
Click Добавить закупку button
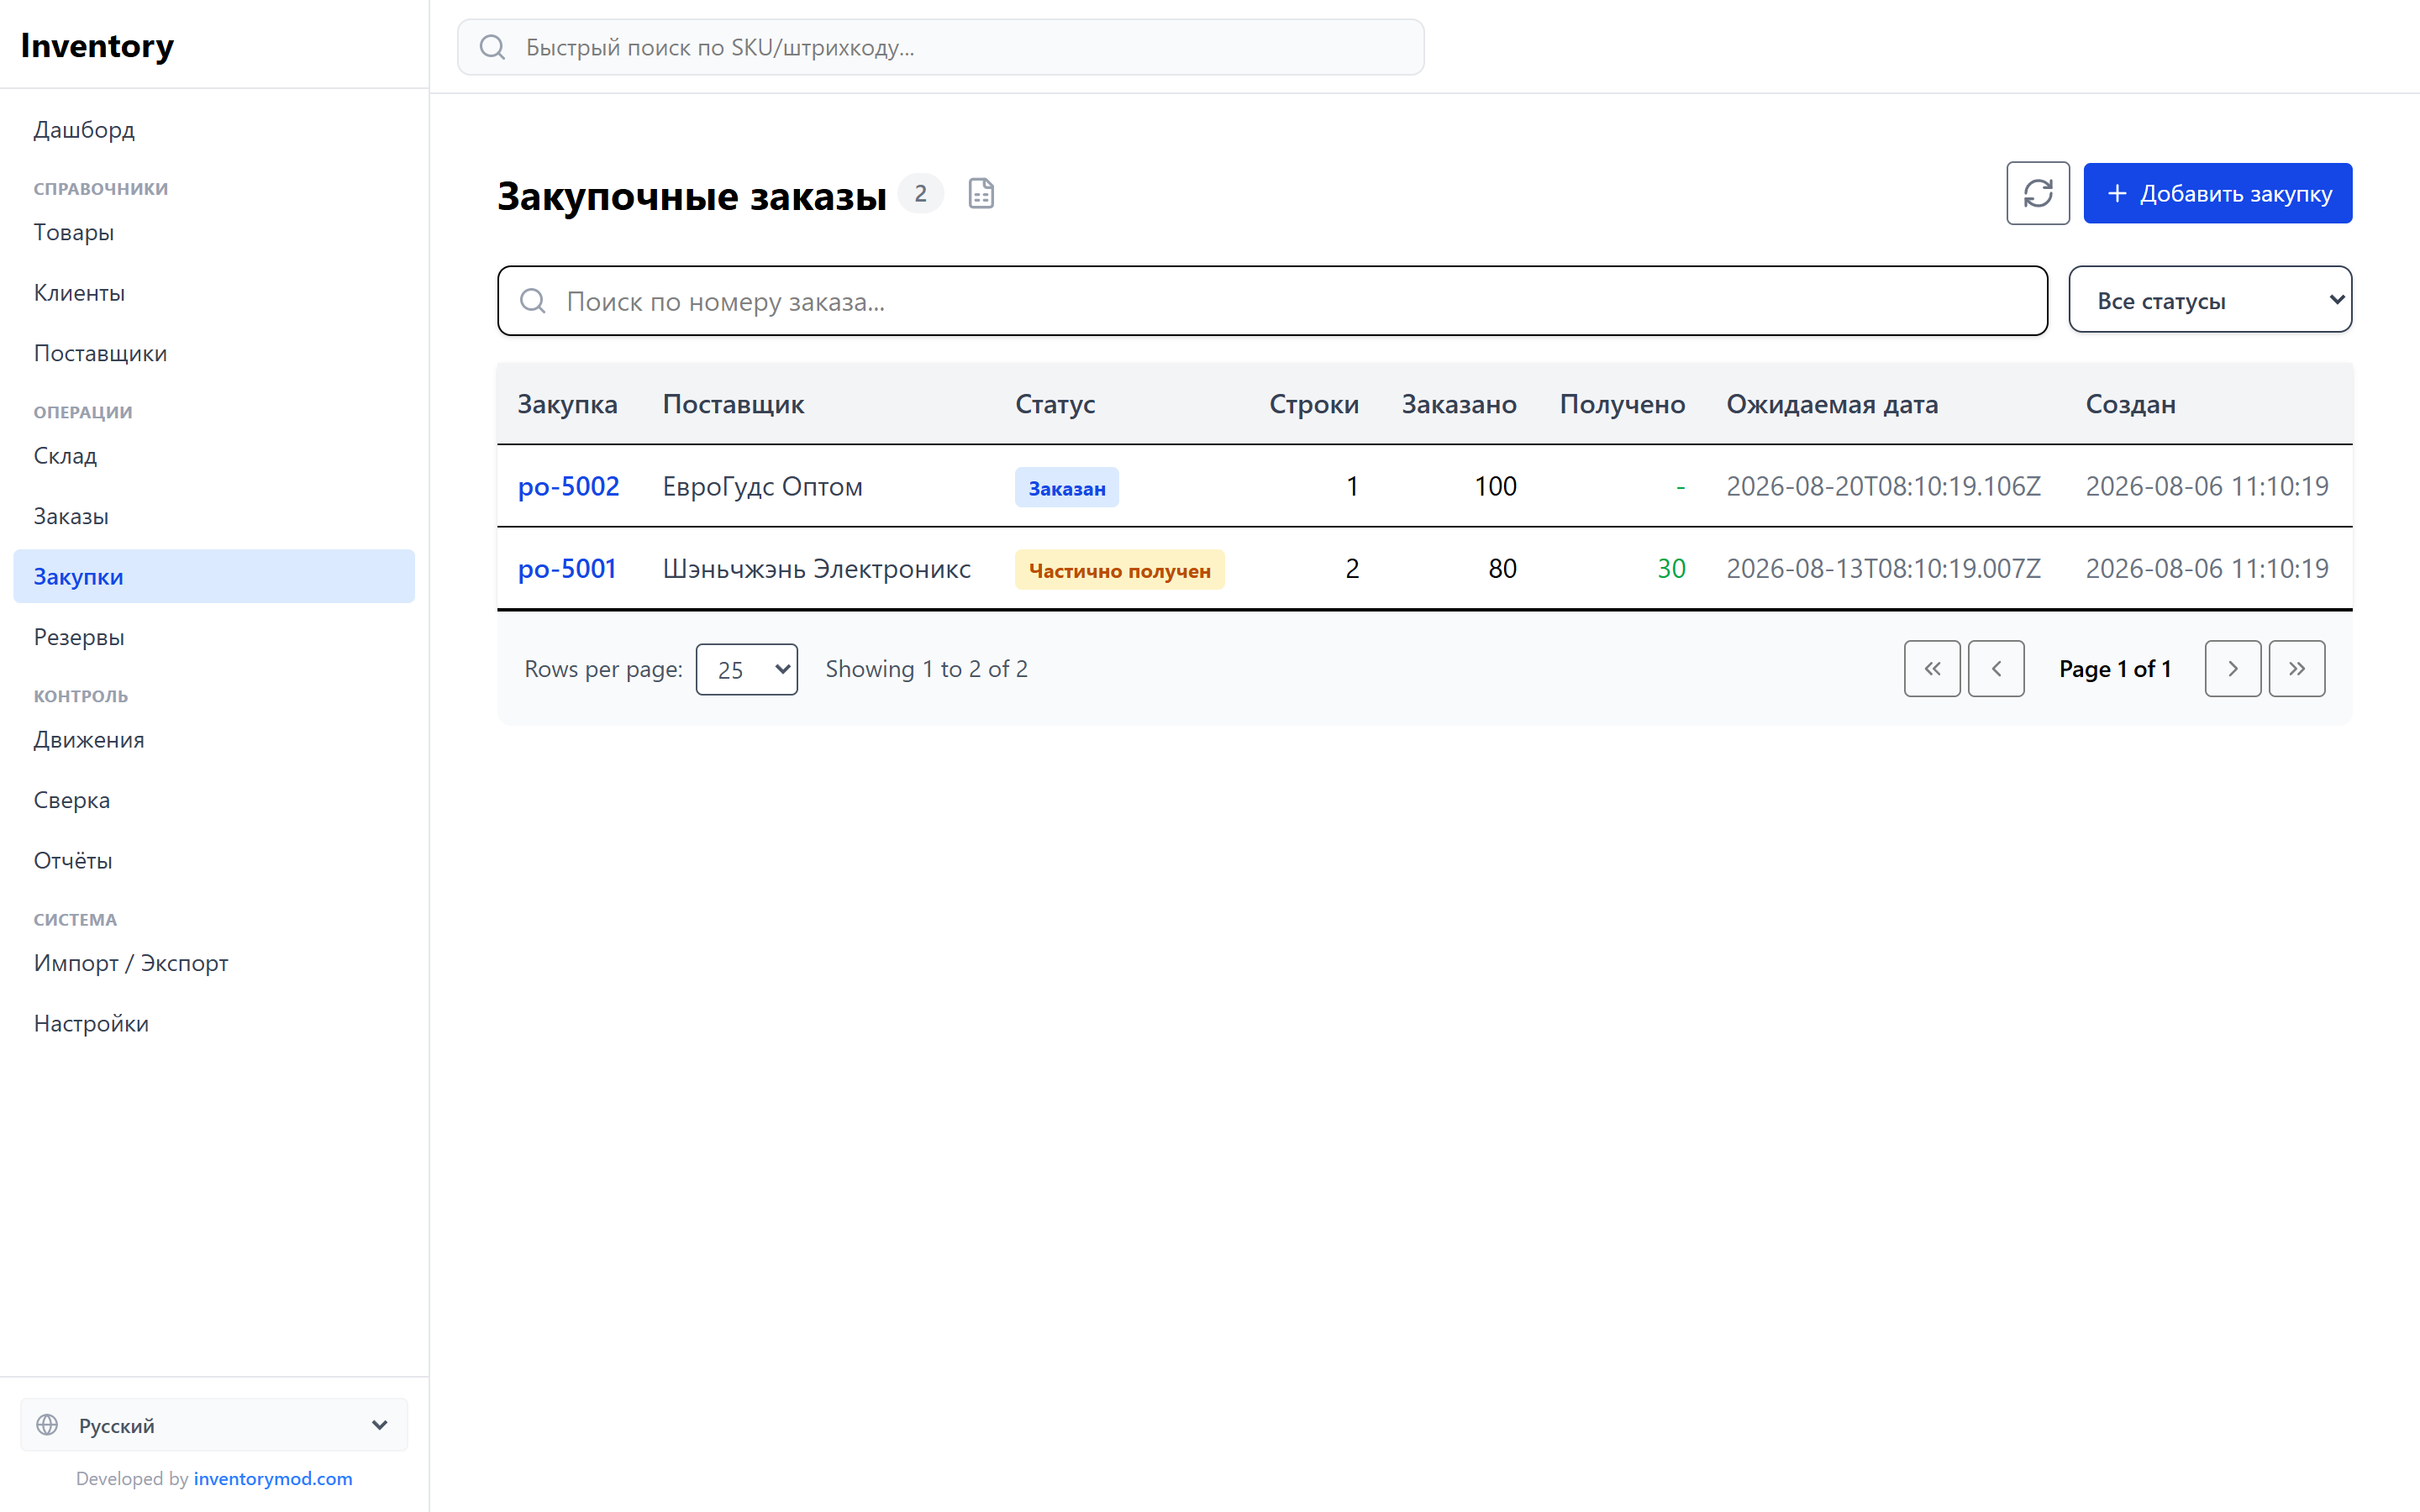tap(2217, 193)
